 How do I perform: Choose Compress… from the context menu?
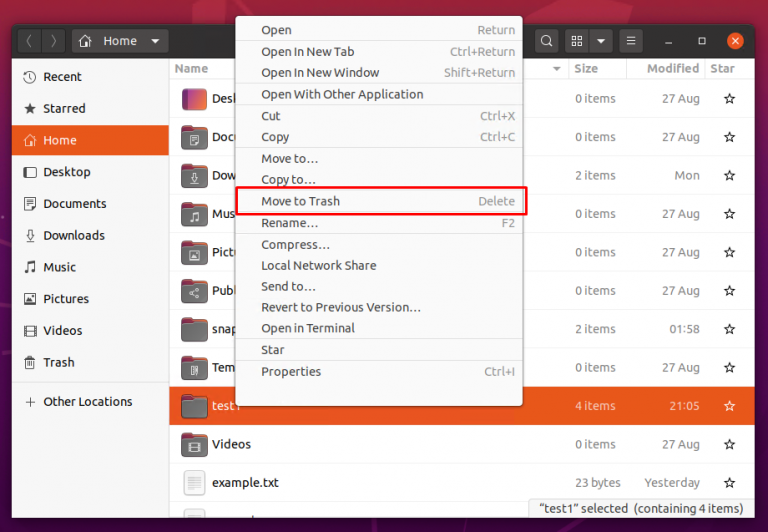(x=379, y=244)
